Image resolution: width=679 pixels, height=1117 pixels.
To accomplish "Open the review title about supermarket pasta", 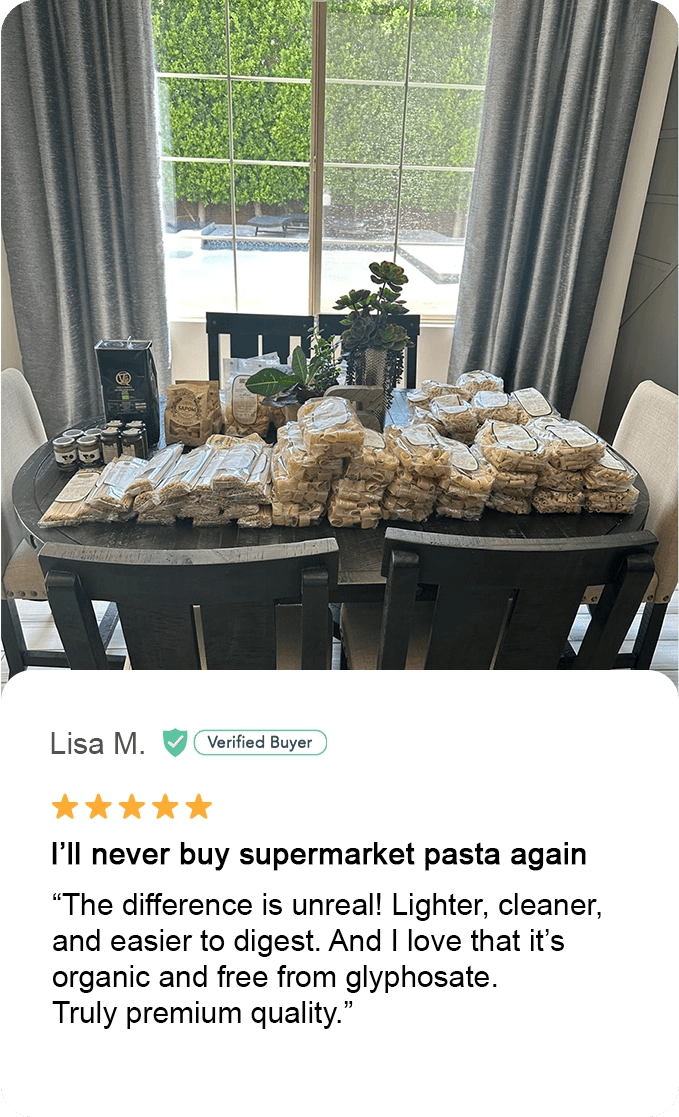I will [318, 854].
